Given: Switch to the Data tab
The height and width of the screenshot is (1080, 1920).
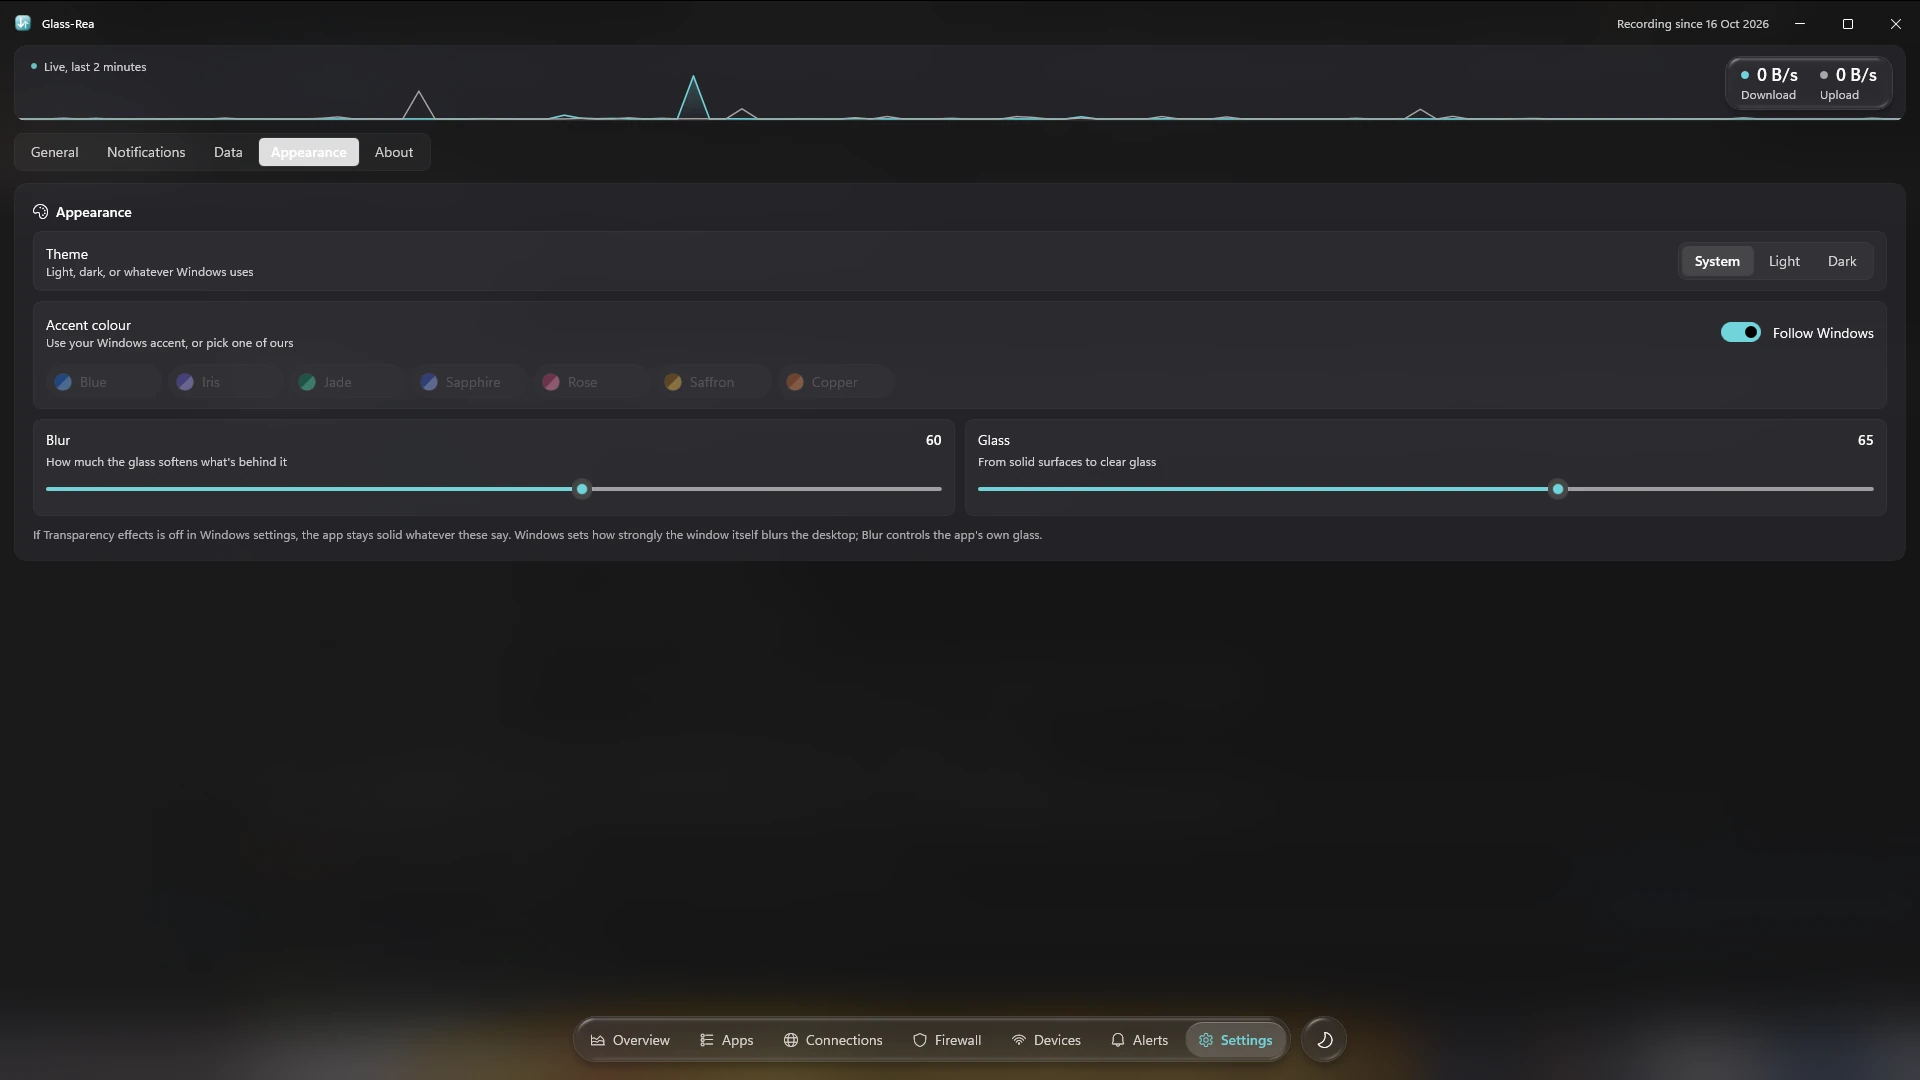Looking at the screenshot, I should click(228, 152).
